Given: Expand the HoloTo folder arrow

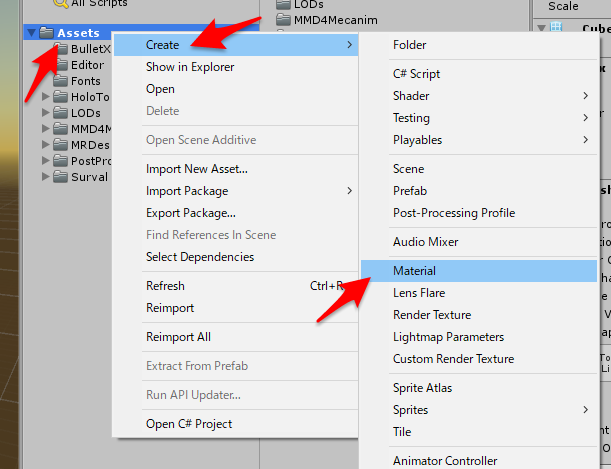Looking at the screenshot, I should point(46,97).
